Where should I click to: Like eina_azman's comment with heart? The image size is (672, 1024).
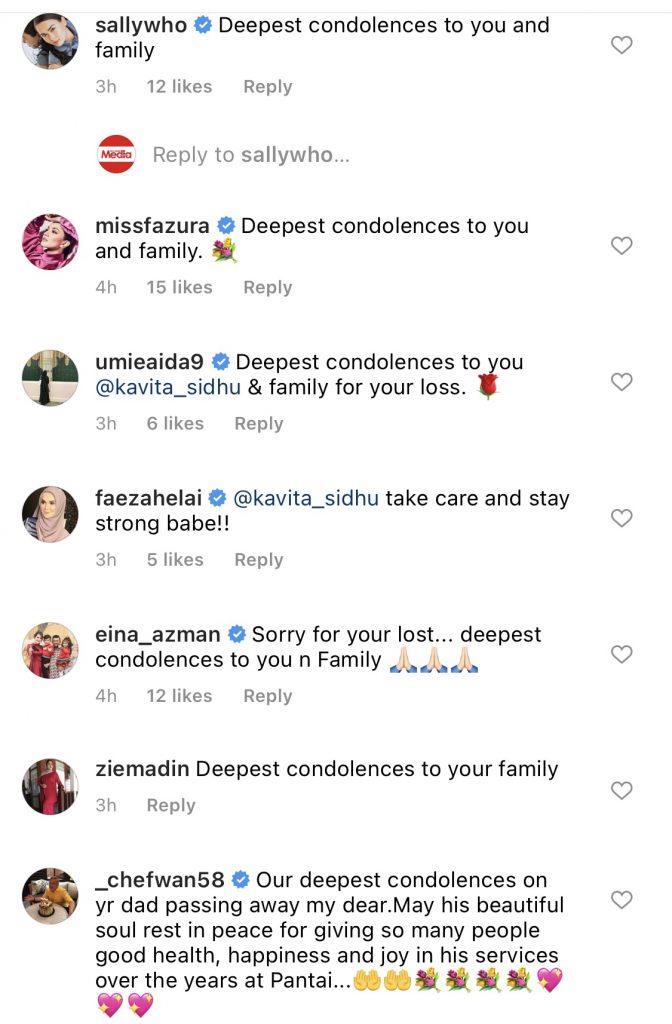pyautogui.click(x=622, y=654)
